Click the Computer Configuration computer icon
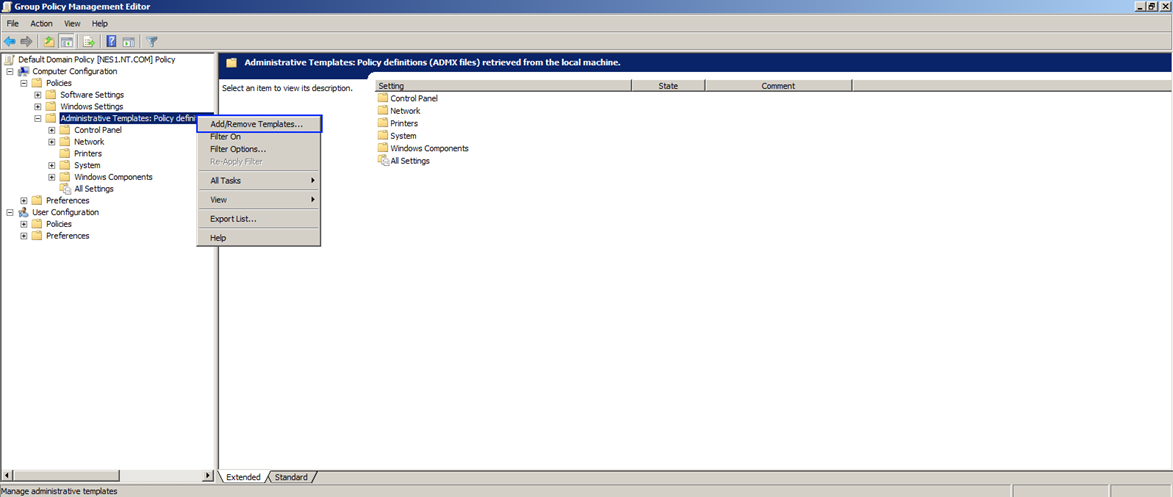Screen dimensions: 1173x497 24,71
